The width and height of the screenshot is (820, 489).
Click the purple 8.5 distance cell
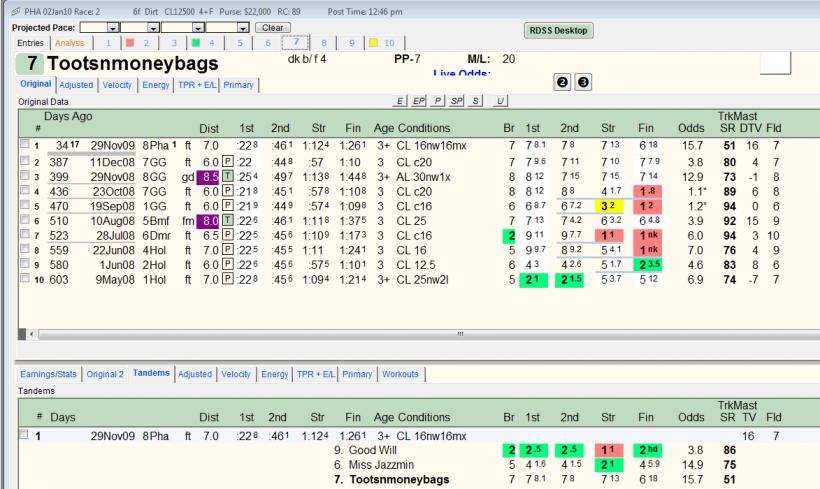208,177
